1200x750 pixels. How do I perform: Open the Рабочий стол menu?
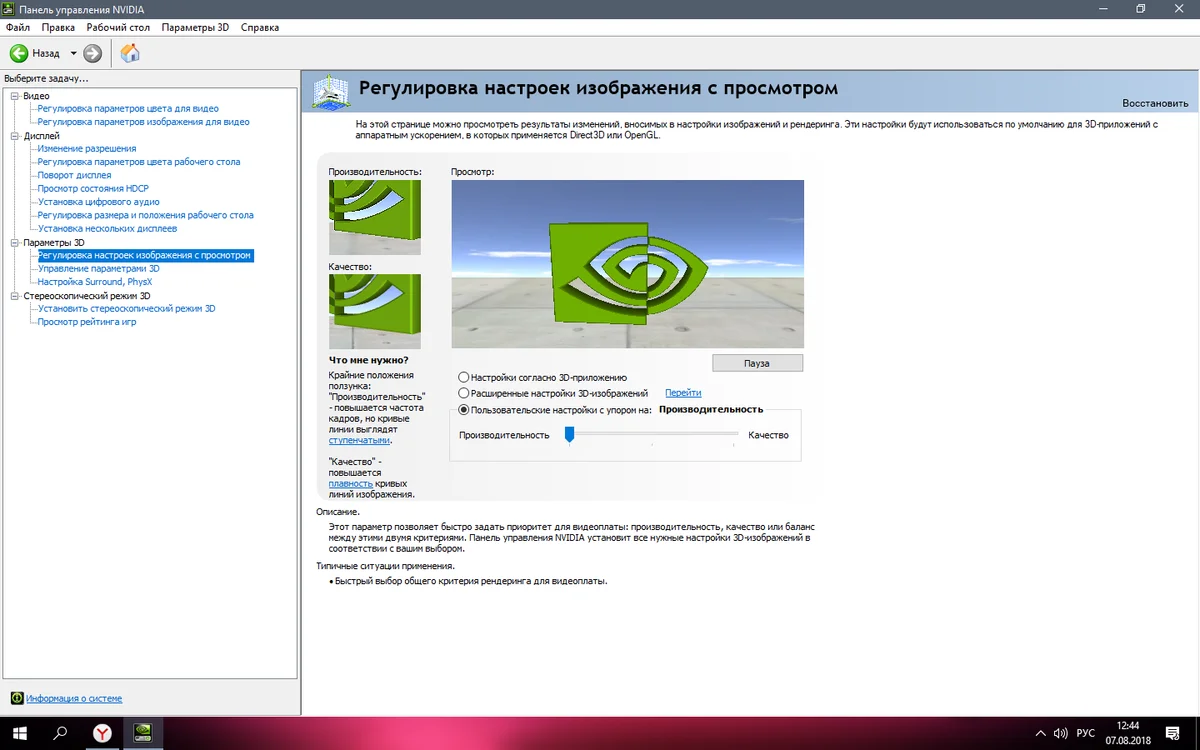119,27
